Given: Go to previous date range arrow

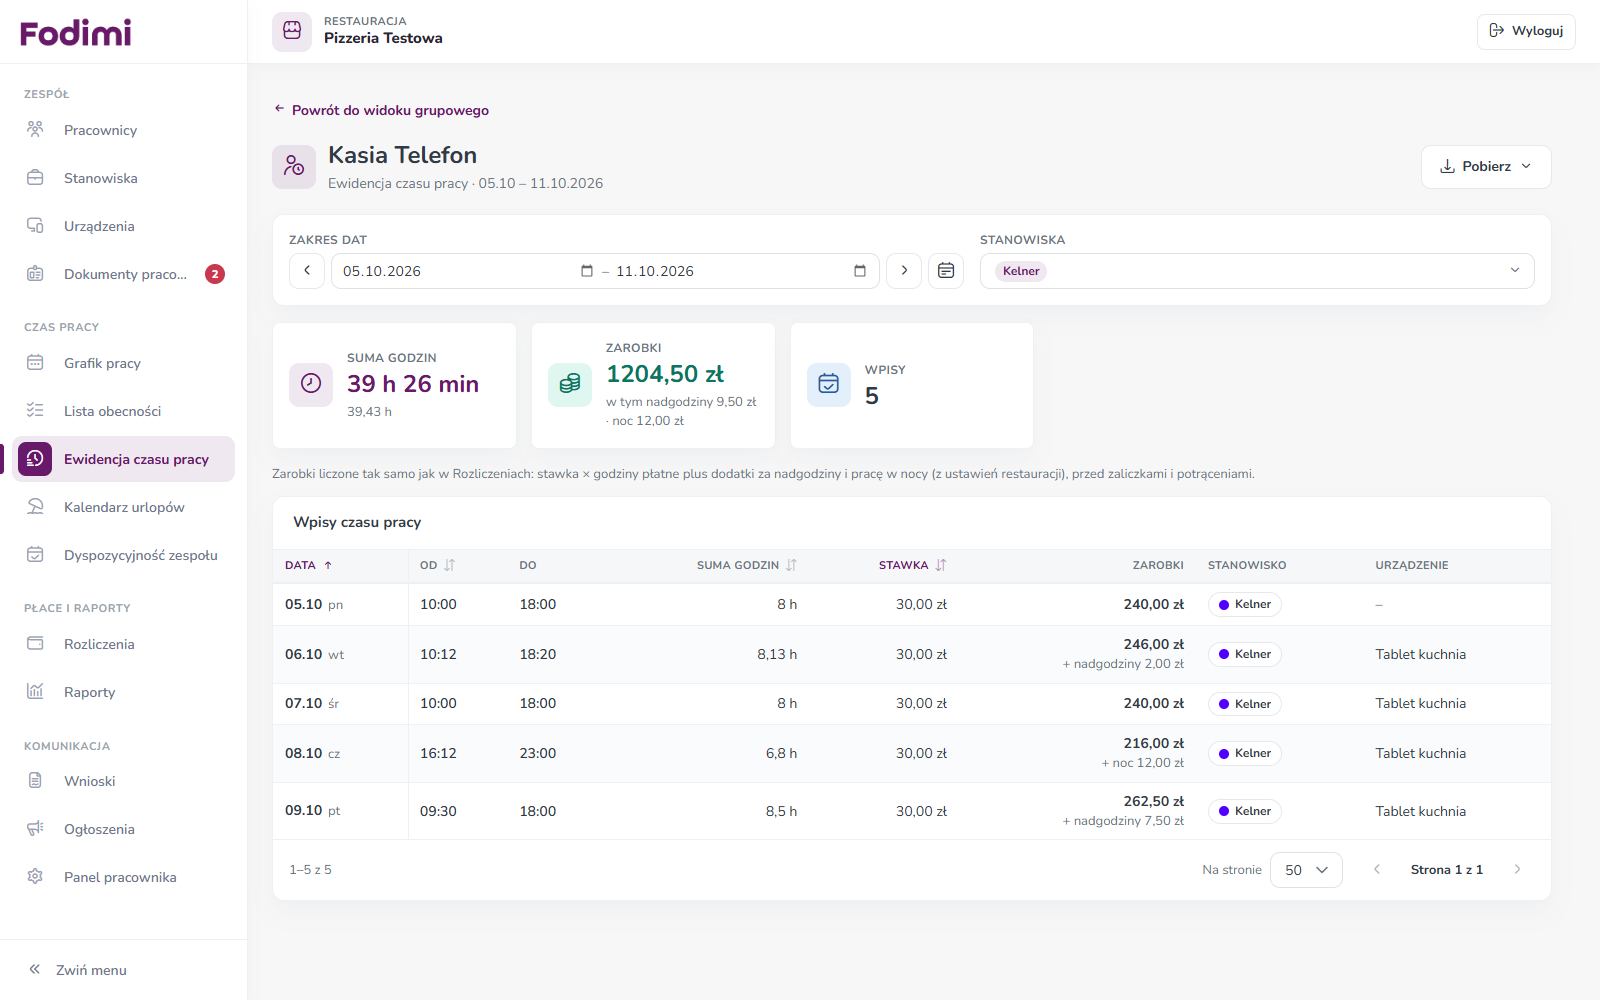Looking at the screenshot, I should coord(307,271).
